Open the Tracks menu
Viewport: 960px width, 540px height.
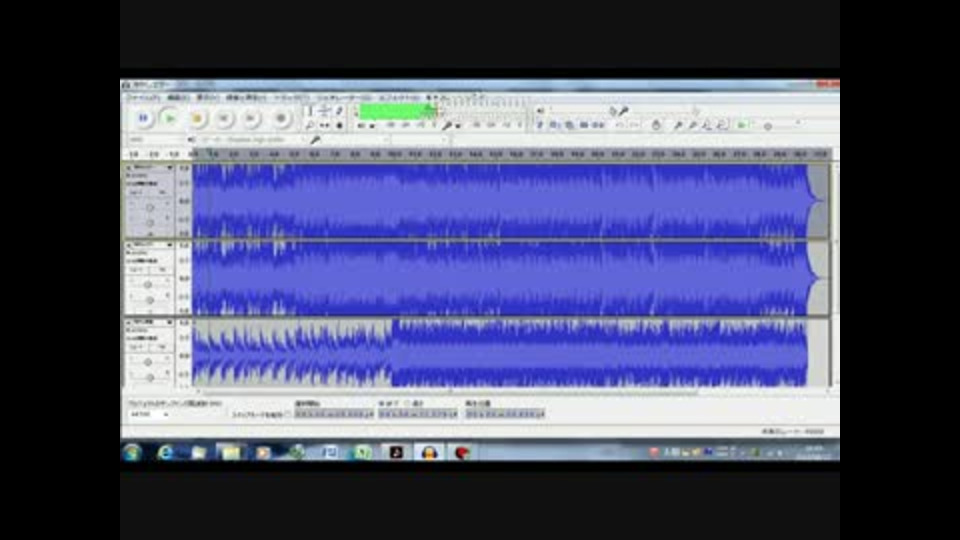[x=291, y=98]
